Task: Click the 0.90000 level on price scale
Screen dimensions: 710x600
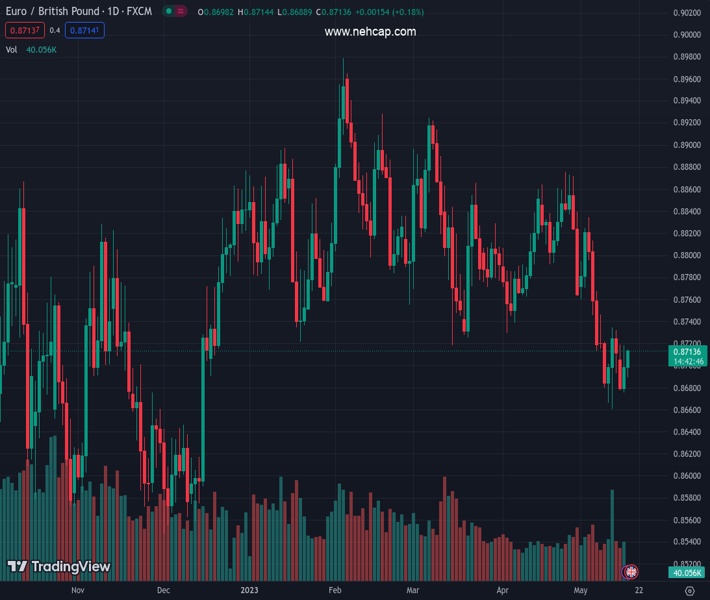Action: 687,35
